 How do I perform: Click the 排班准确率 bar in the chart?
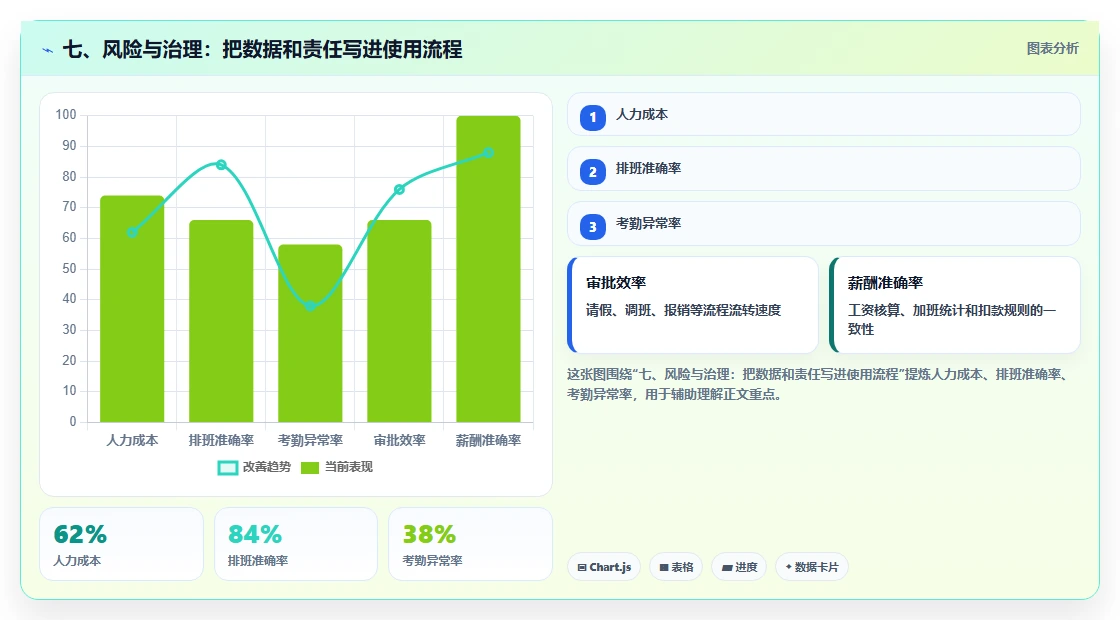221,321
